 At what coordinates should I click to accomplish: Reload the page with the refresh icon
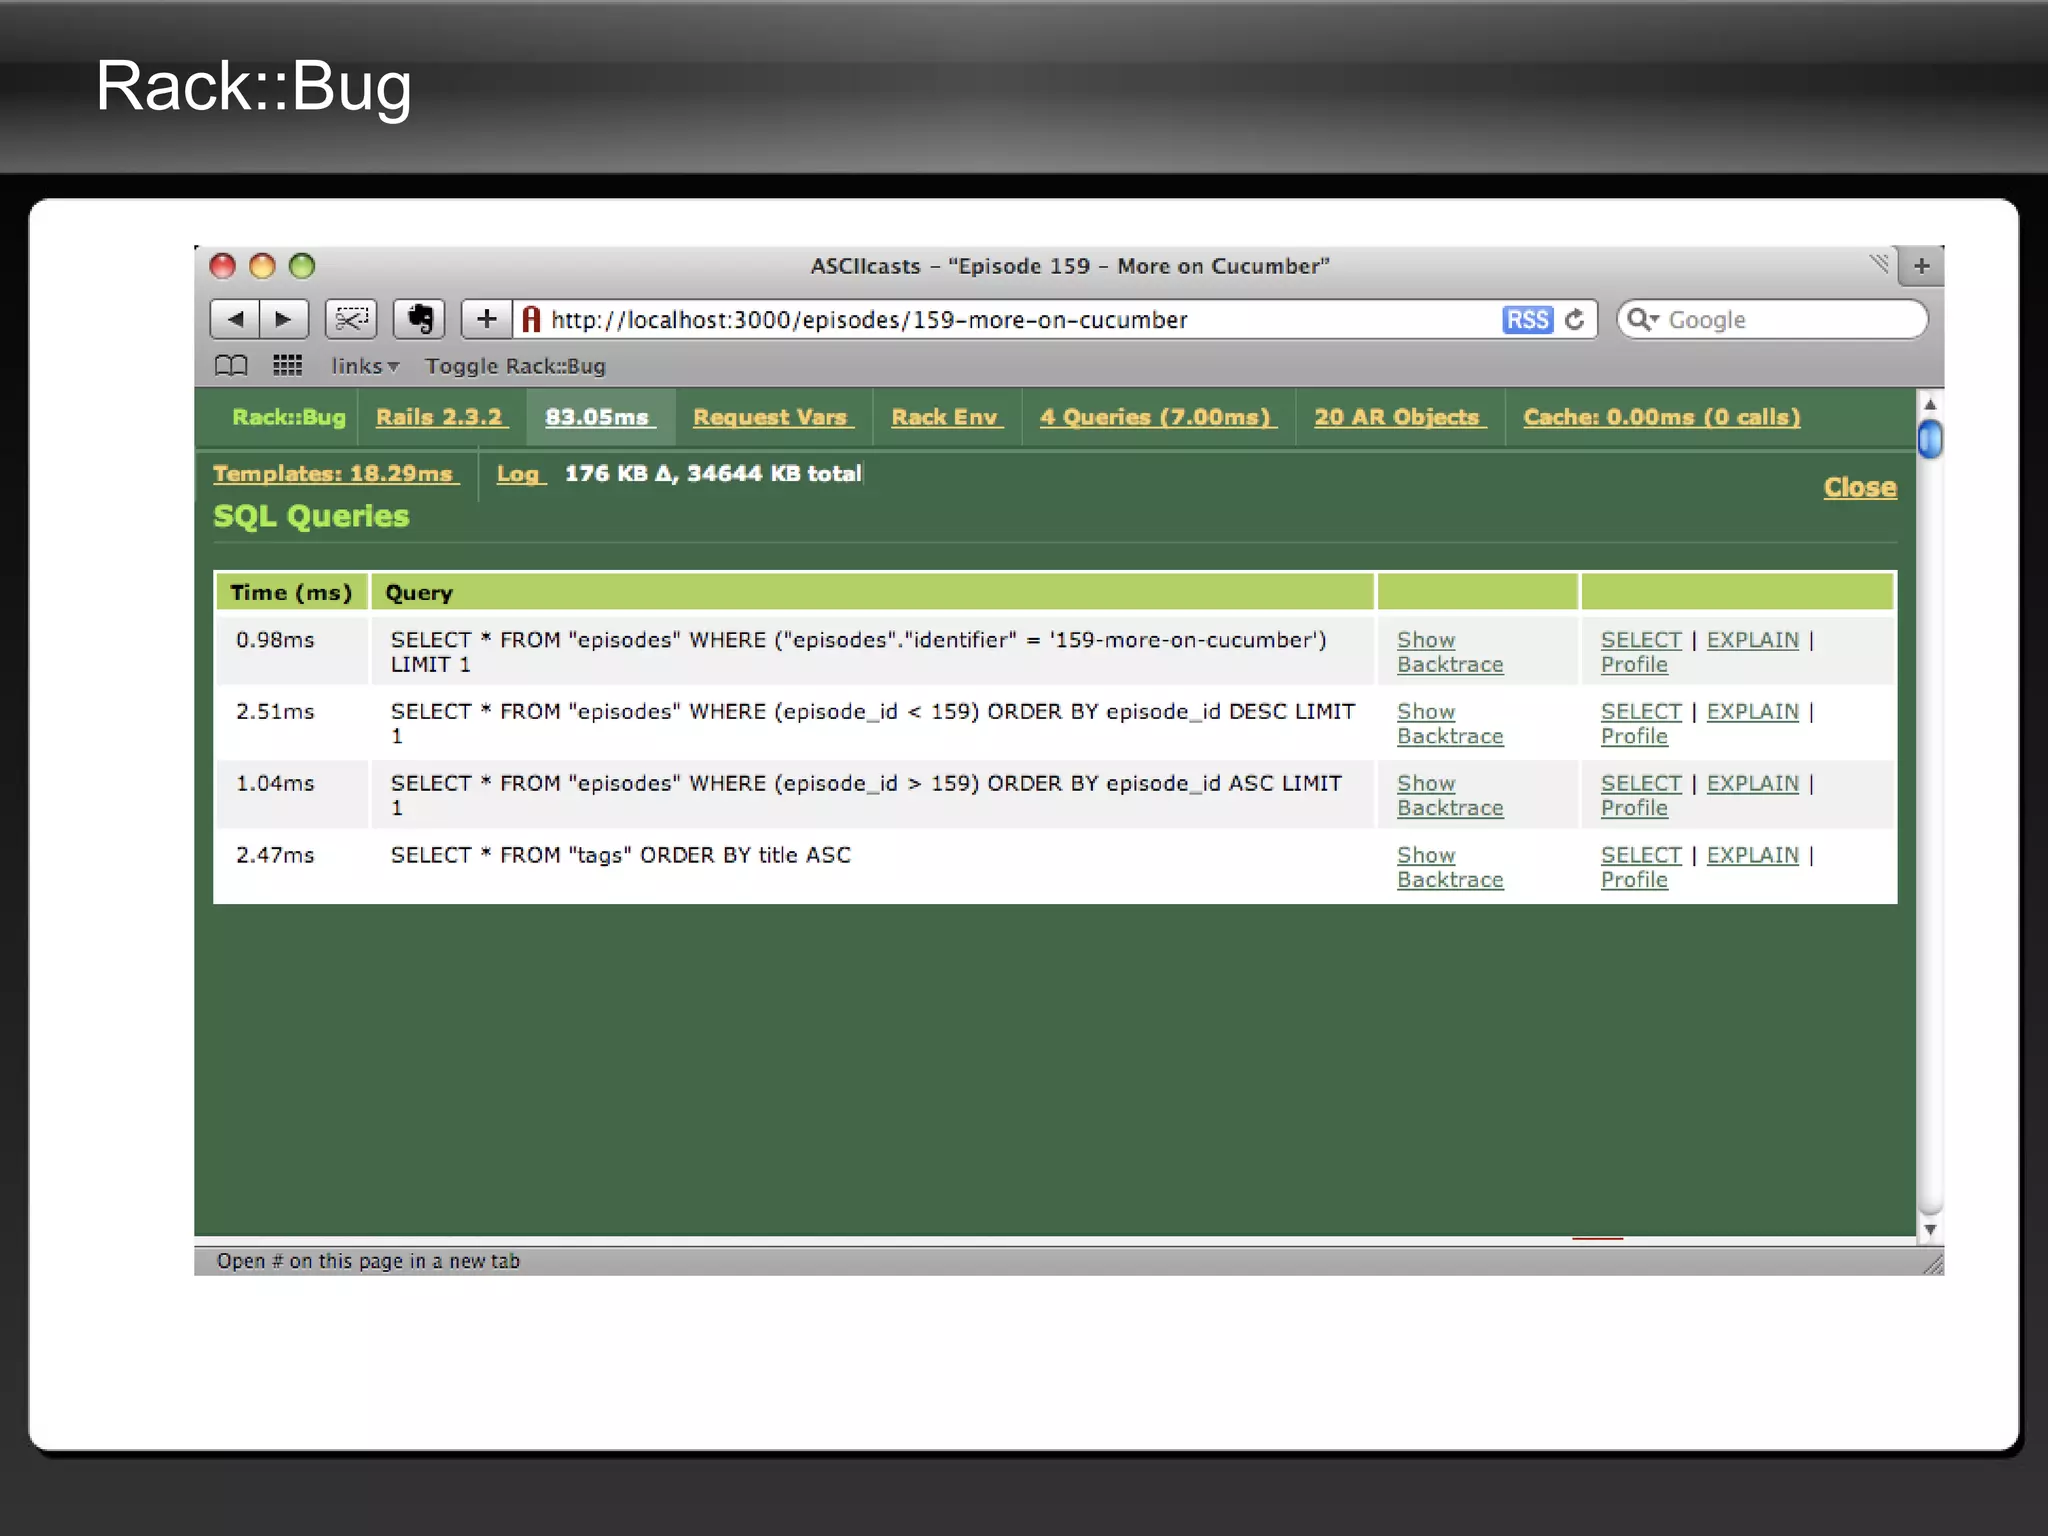click(x=1575, y=320)
